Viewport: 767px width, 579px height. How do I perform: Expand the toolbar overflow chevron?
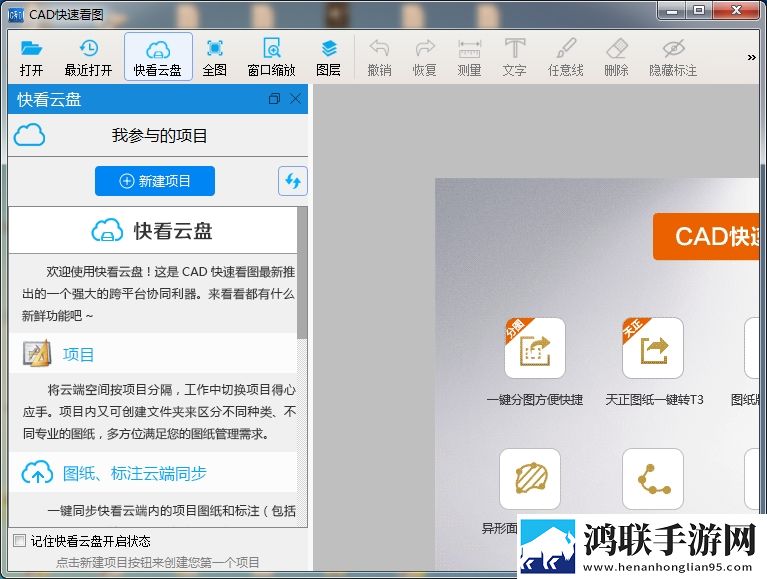[x=751, y=58]
